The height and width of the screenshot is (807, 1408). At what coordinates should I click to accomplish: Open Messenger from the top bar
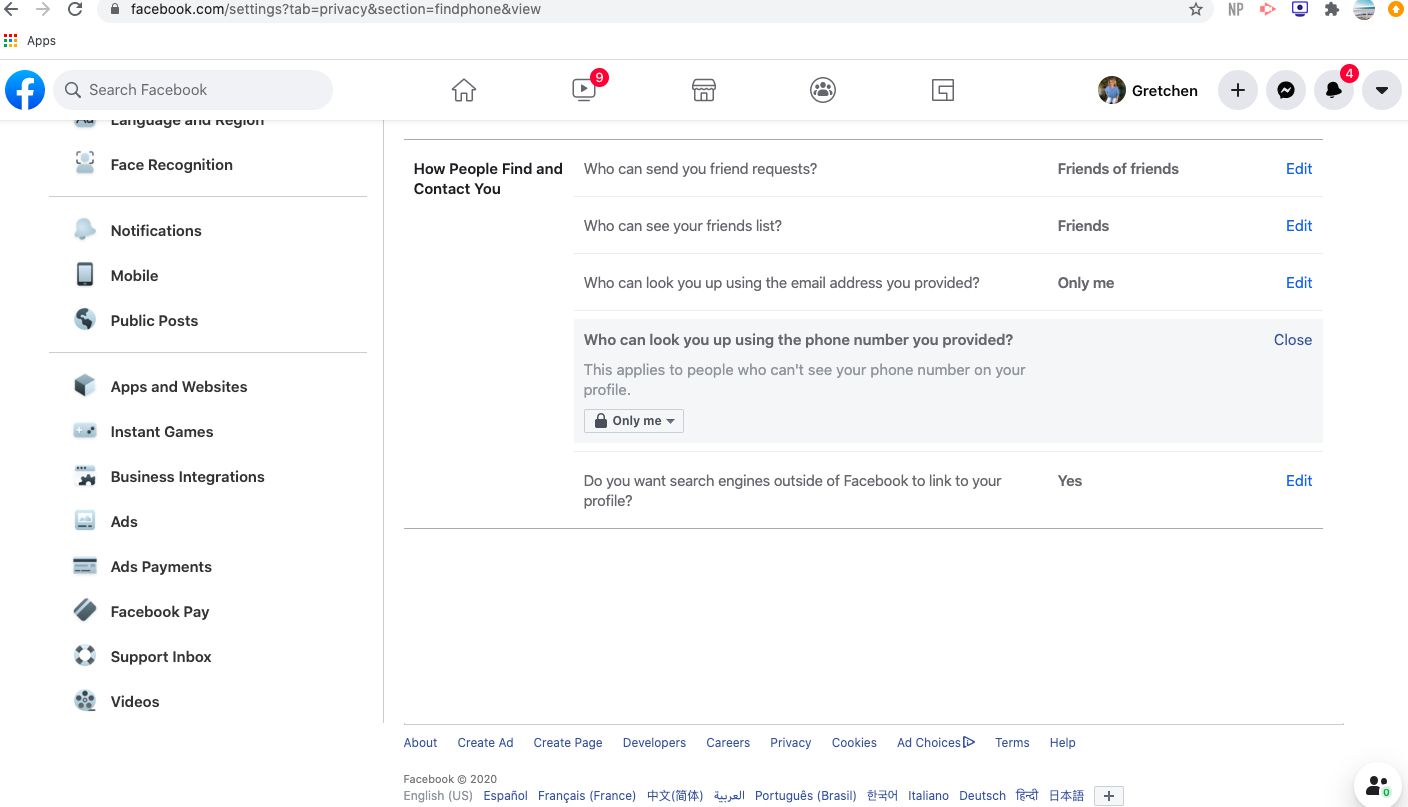click(x=1286, y=90)
